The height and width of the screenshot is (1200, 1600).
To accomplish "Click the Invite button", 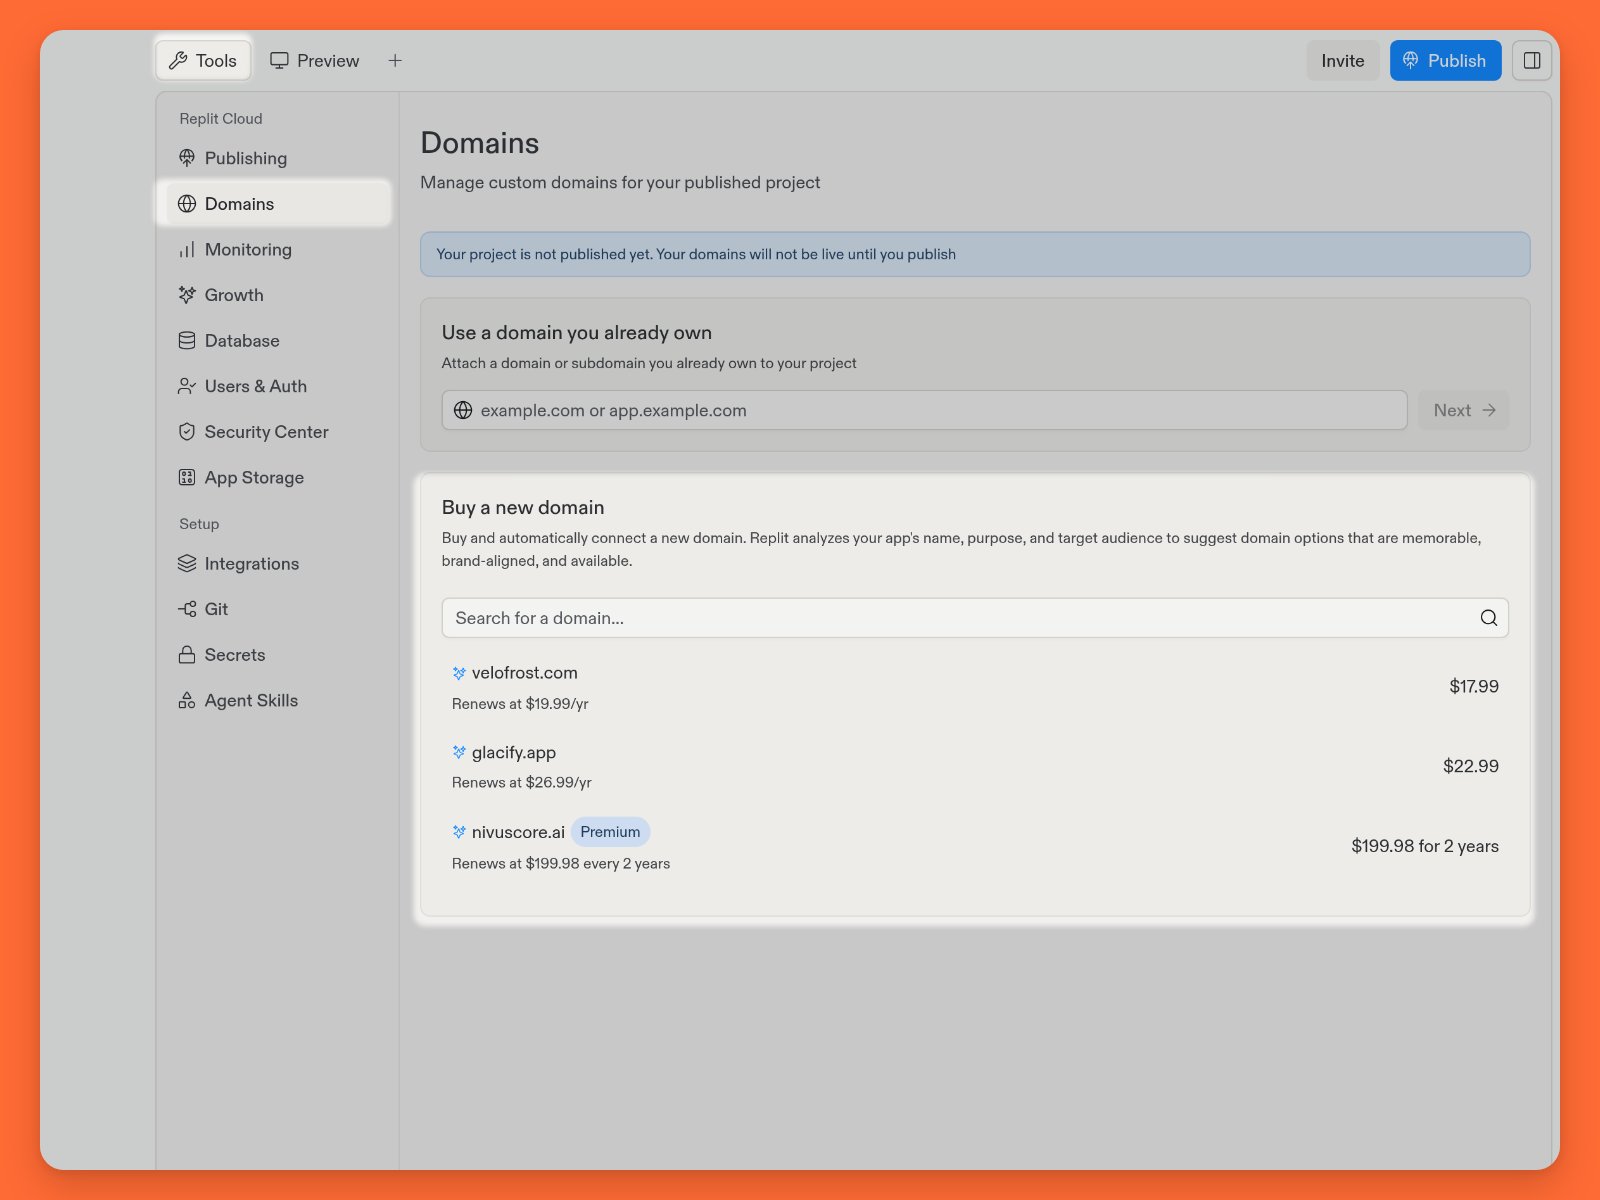I will (x=1342, y=60).
